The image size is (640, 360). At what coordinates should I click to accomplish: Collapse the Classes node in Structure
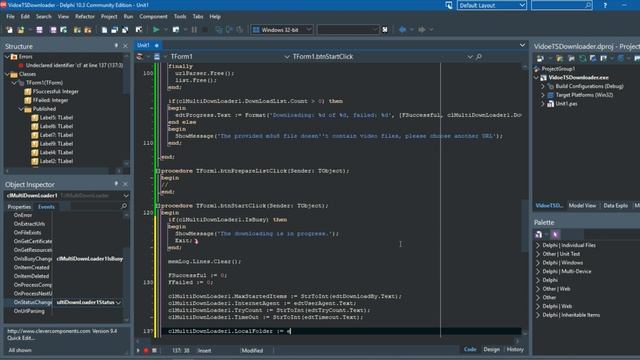tap(7, 74)
